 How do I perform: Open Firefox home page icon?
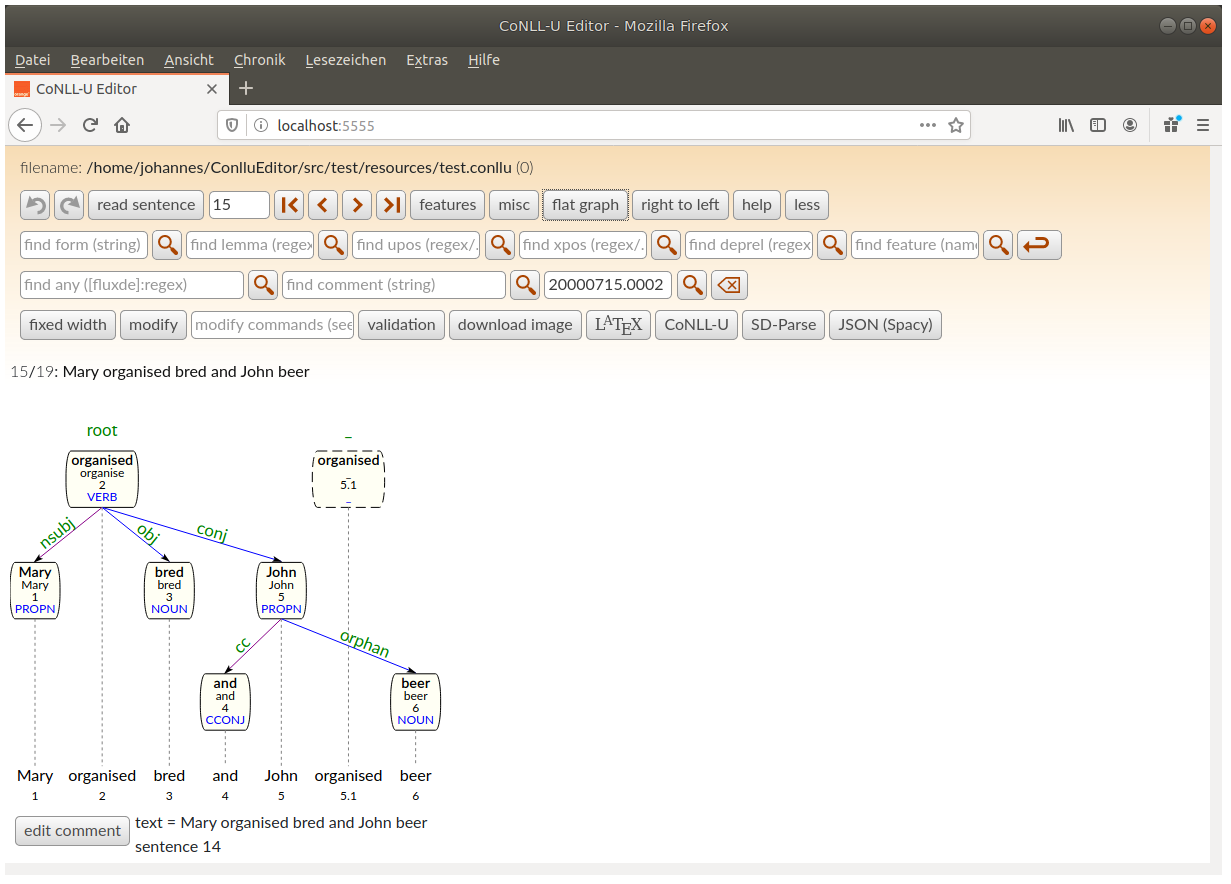pos(122,125)
